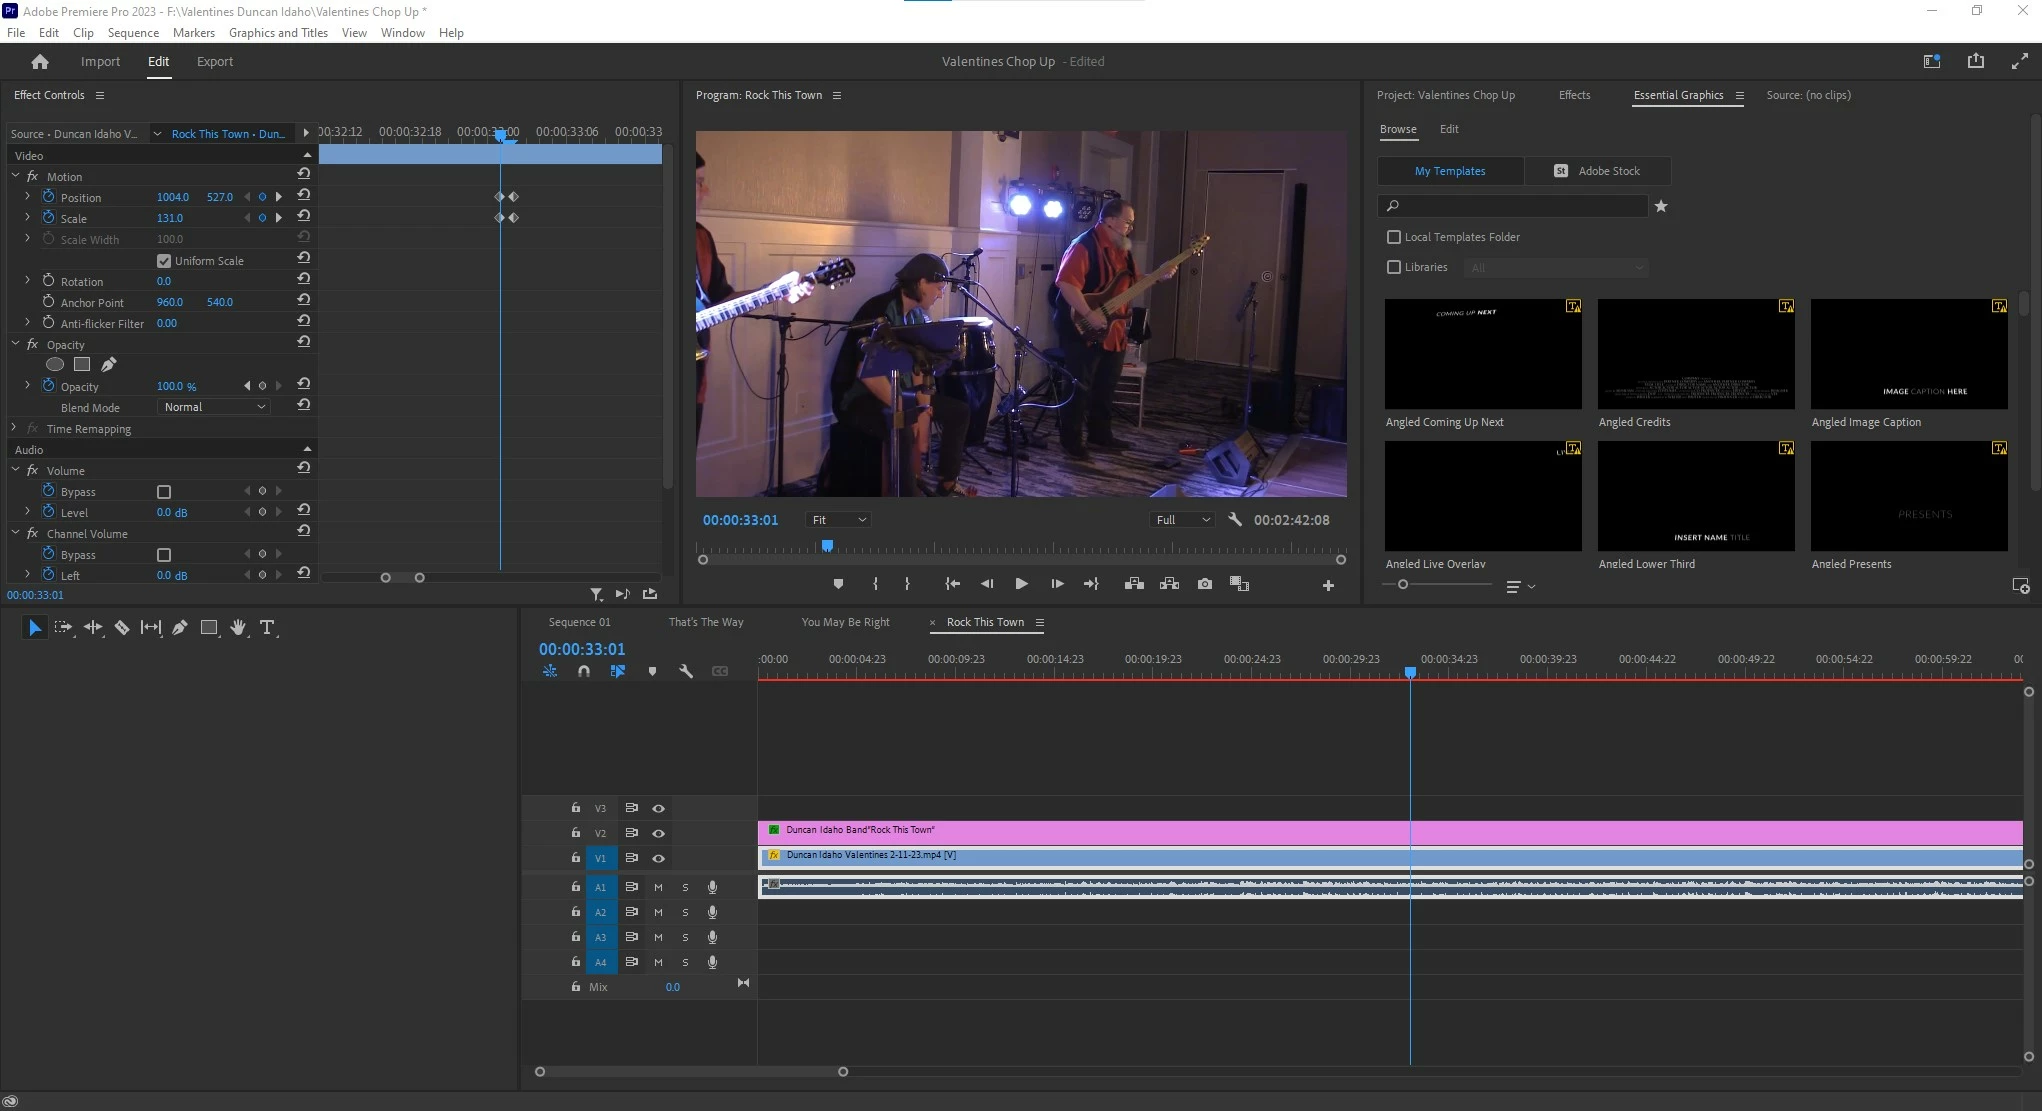
Task: Click Export Frame camera icon
Action: pyautogui.click(x=1204, y=584)
